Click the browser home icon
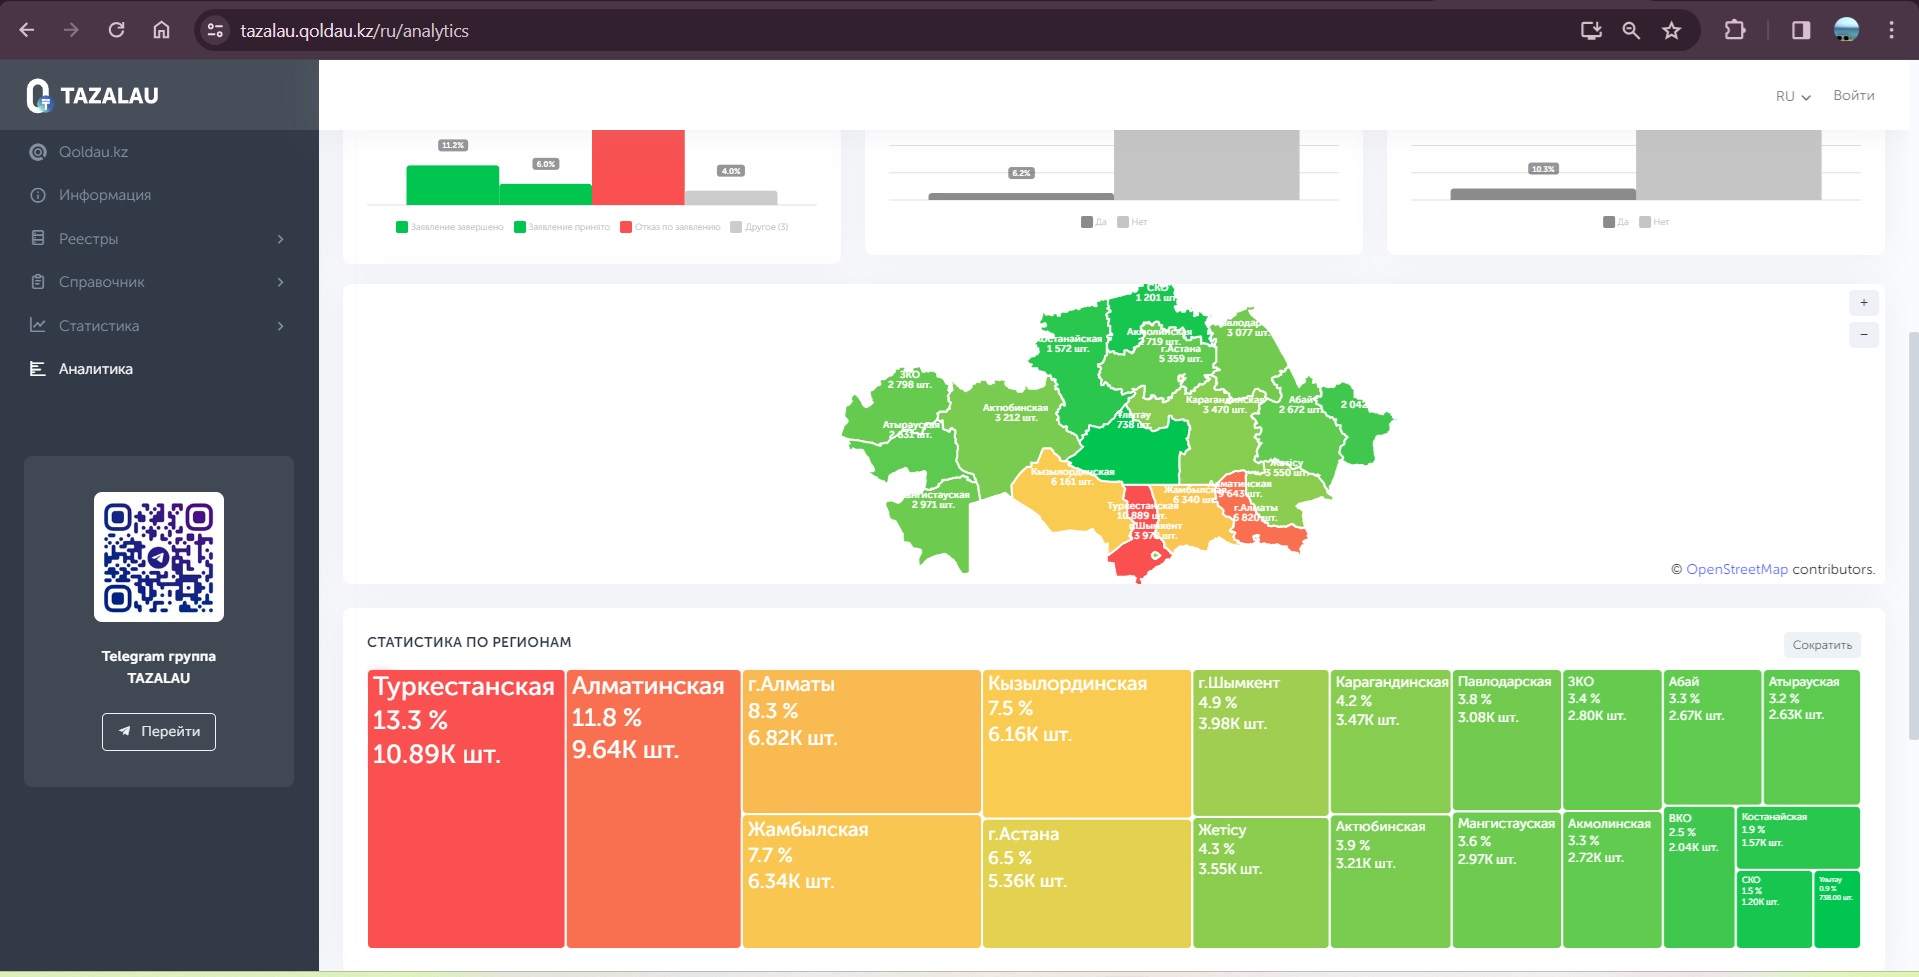Image resolution: width=1919 pixels, height=977 pixels. 161,30
